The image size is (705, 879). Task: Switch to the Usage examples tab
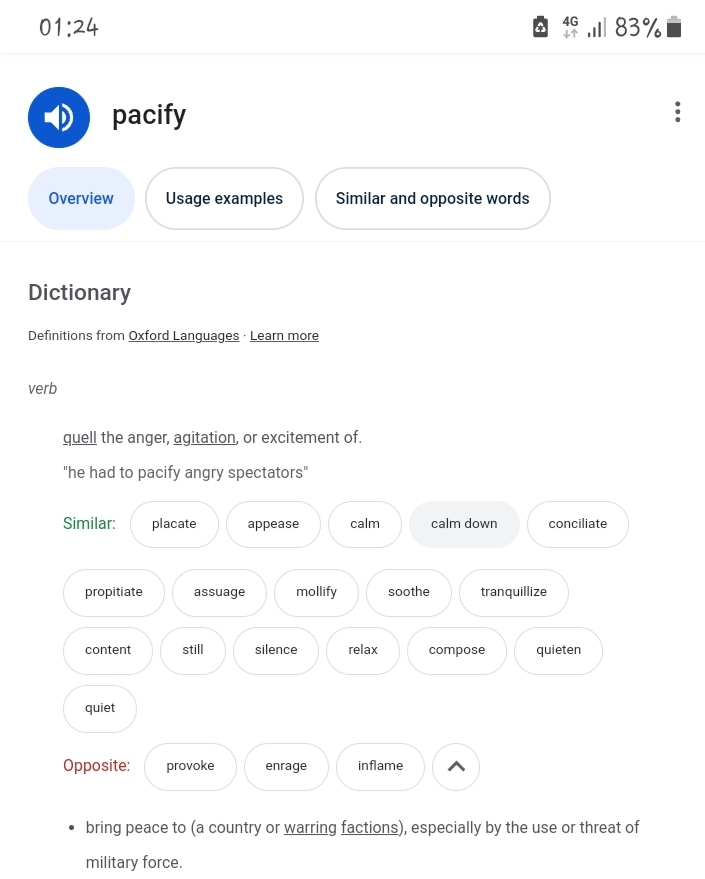click(224, 198)
